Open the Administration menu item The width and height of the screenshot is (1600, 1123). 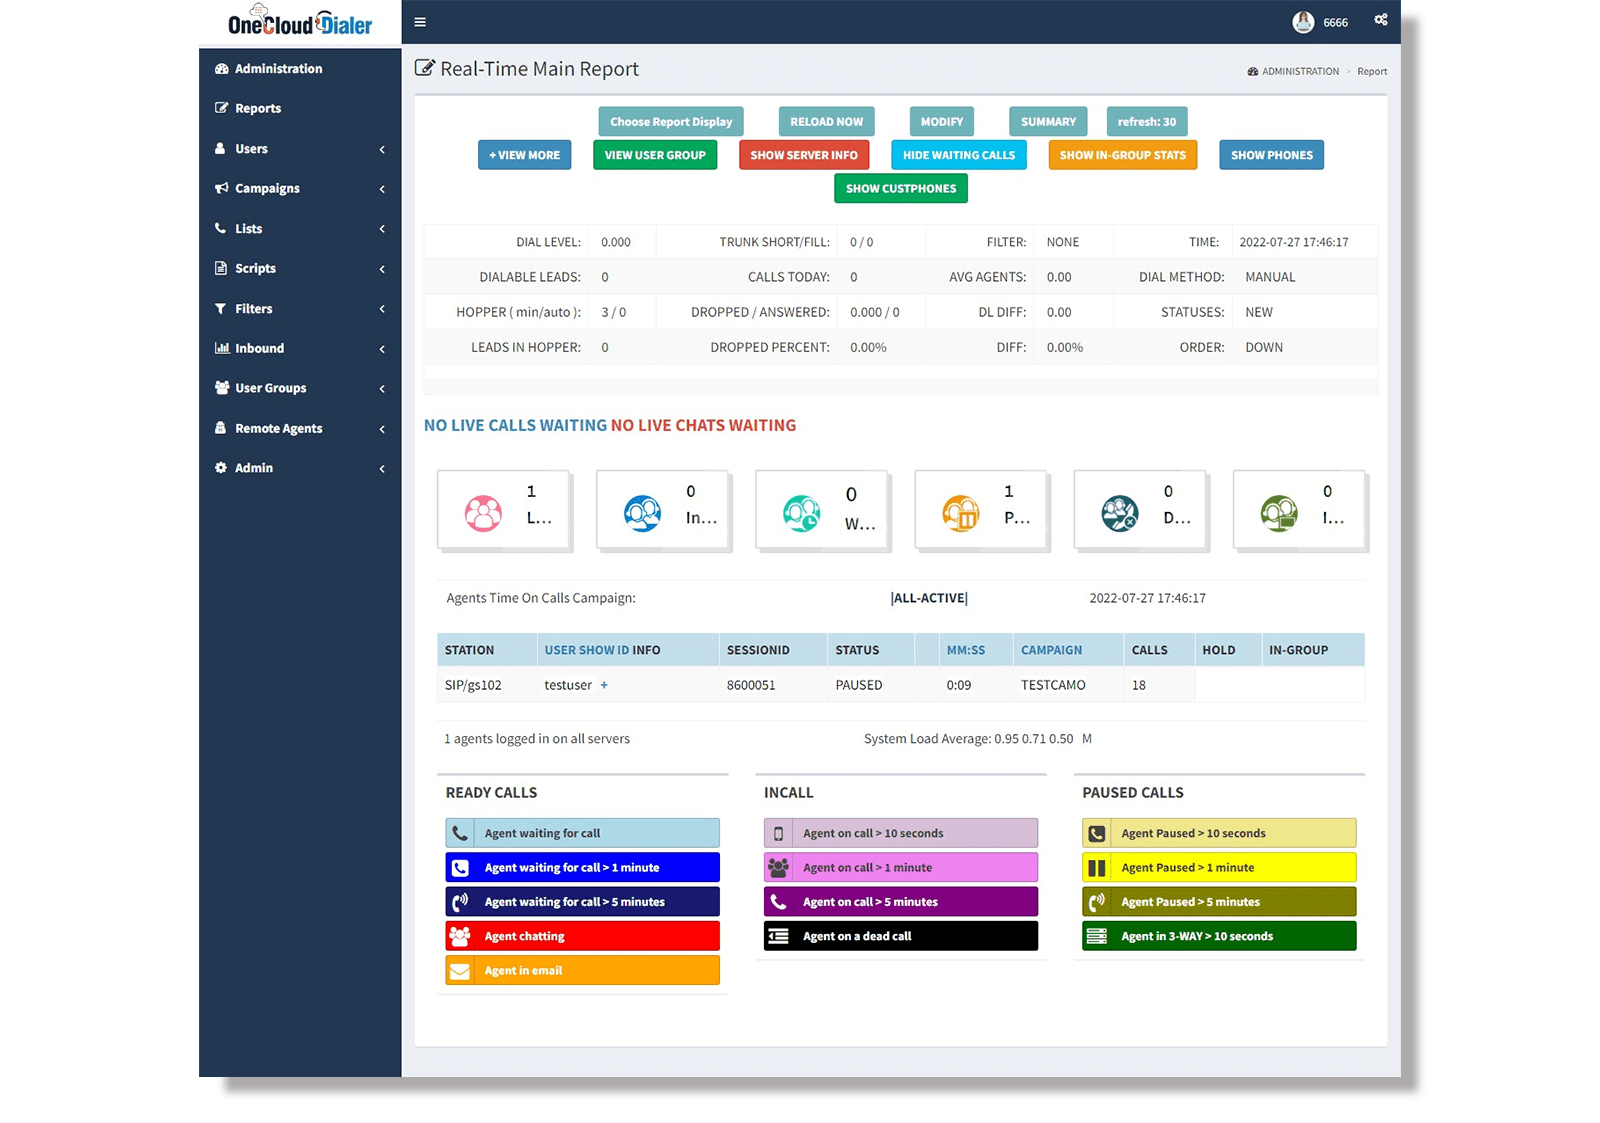click(277, 68)
